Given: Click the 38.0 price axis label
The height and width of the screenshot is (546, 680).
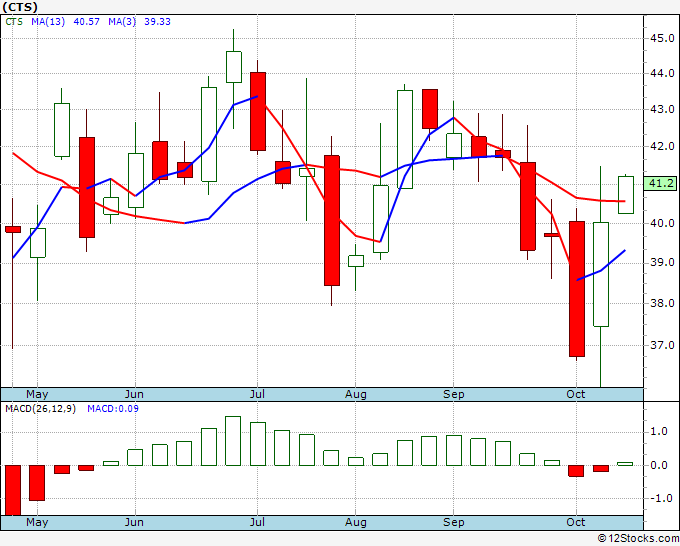Looking at the screenshot, I should 662,303.
